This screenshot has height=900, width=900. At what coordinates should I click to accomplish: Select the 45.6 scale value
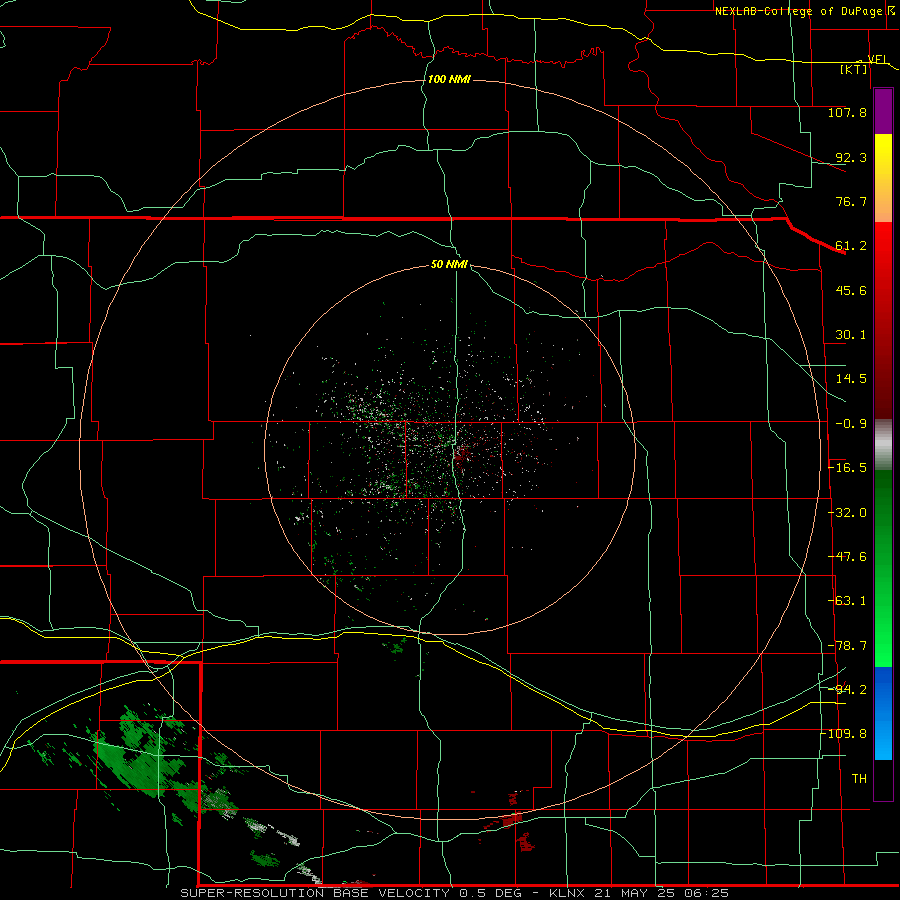pyautogui.click(x=851, y=290)
